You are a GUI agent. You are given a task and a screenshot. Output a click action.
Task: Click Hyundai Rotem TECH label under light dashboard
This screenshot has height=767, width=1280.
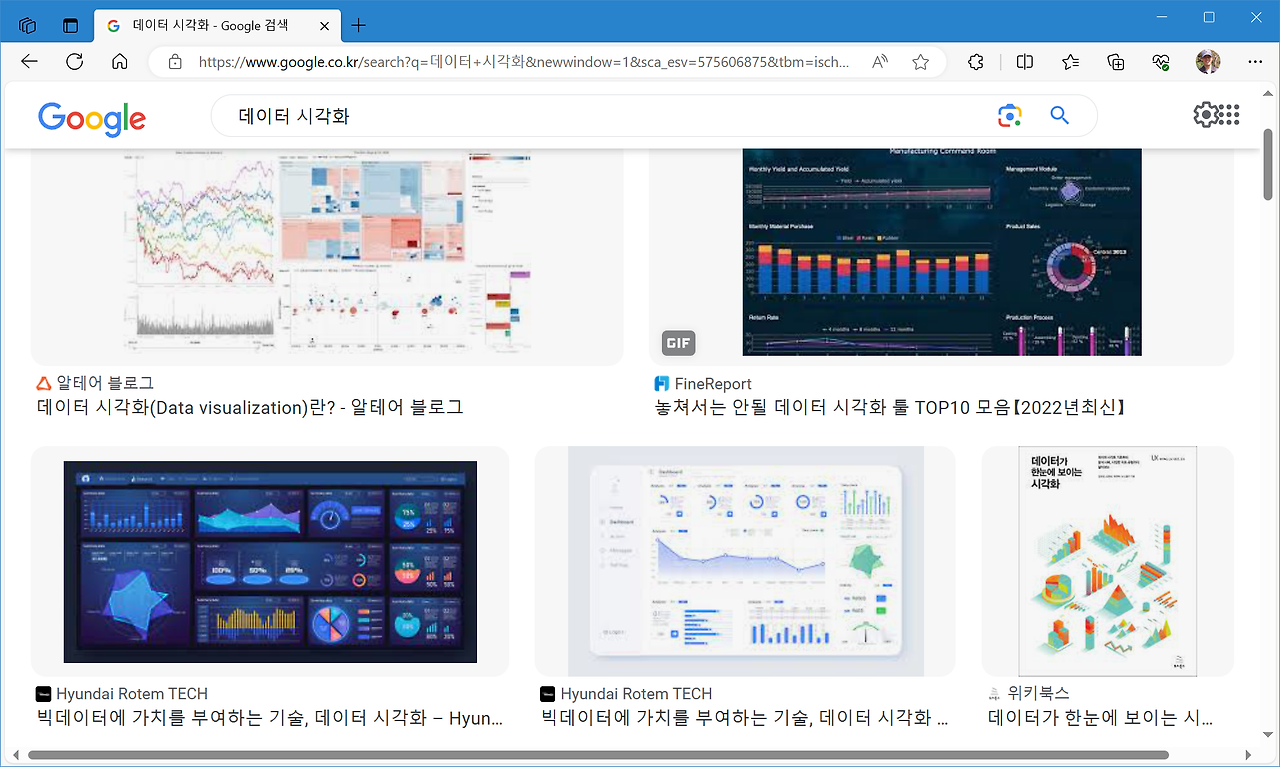click(x=636, y=694)
